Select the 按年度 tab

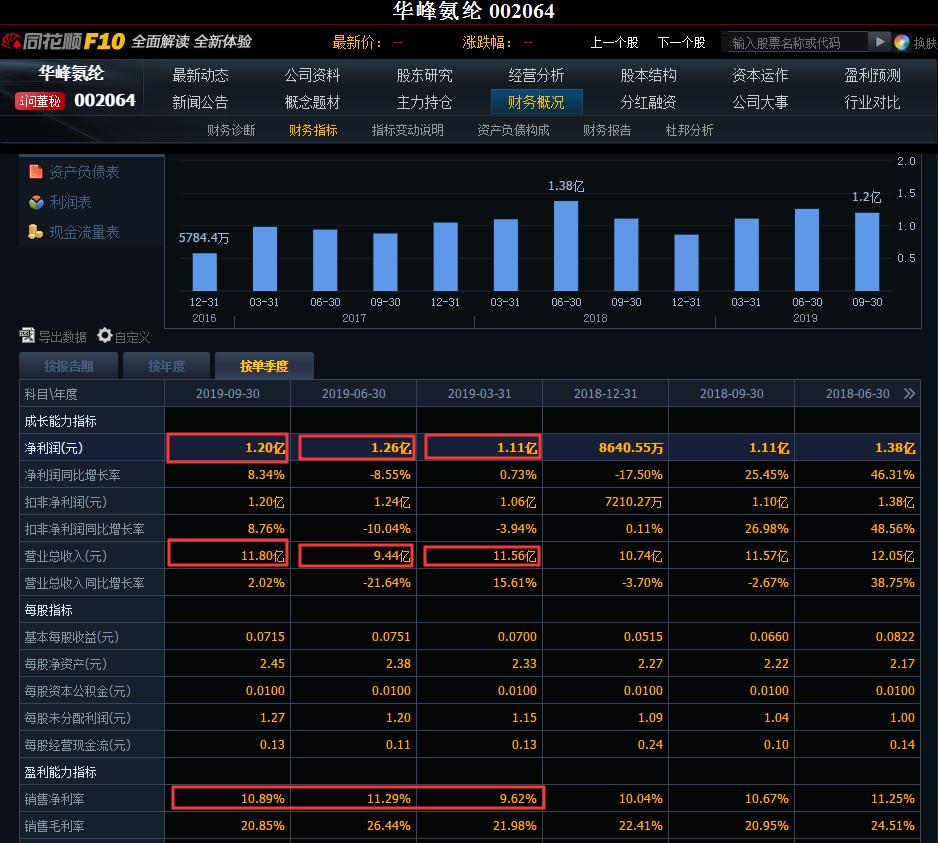click(166, 366)
